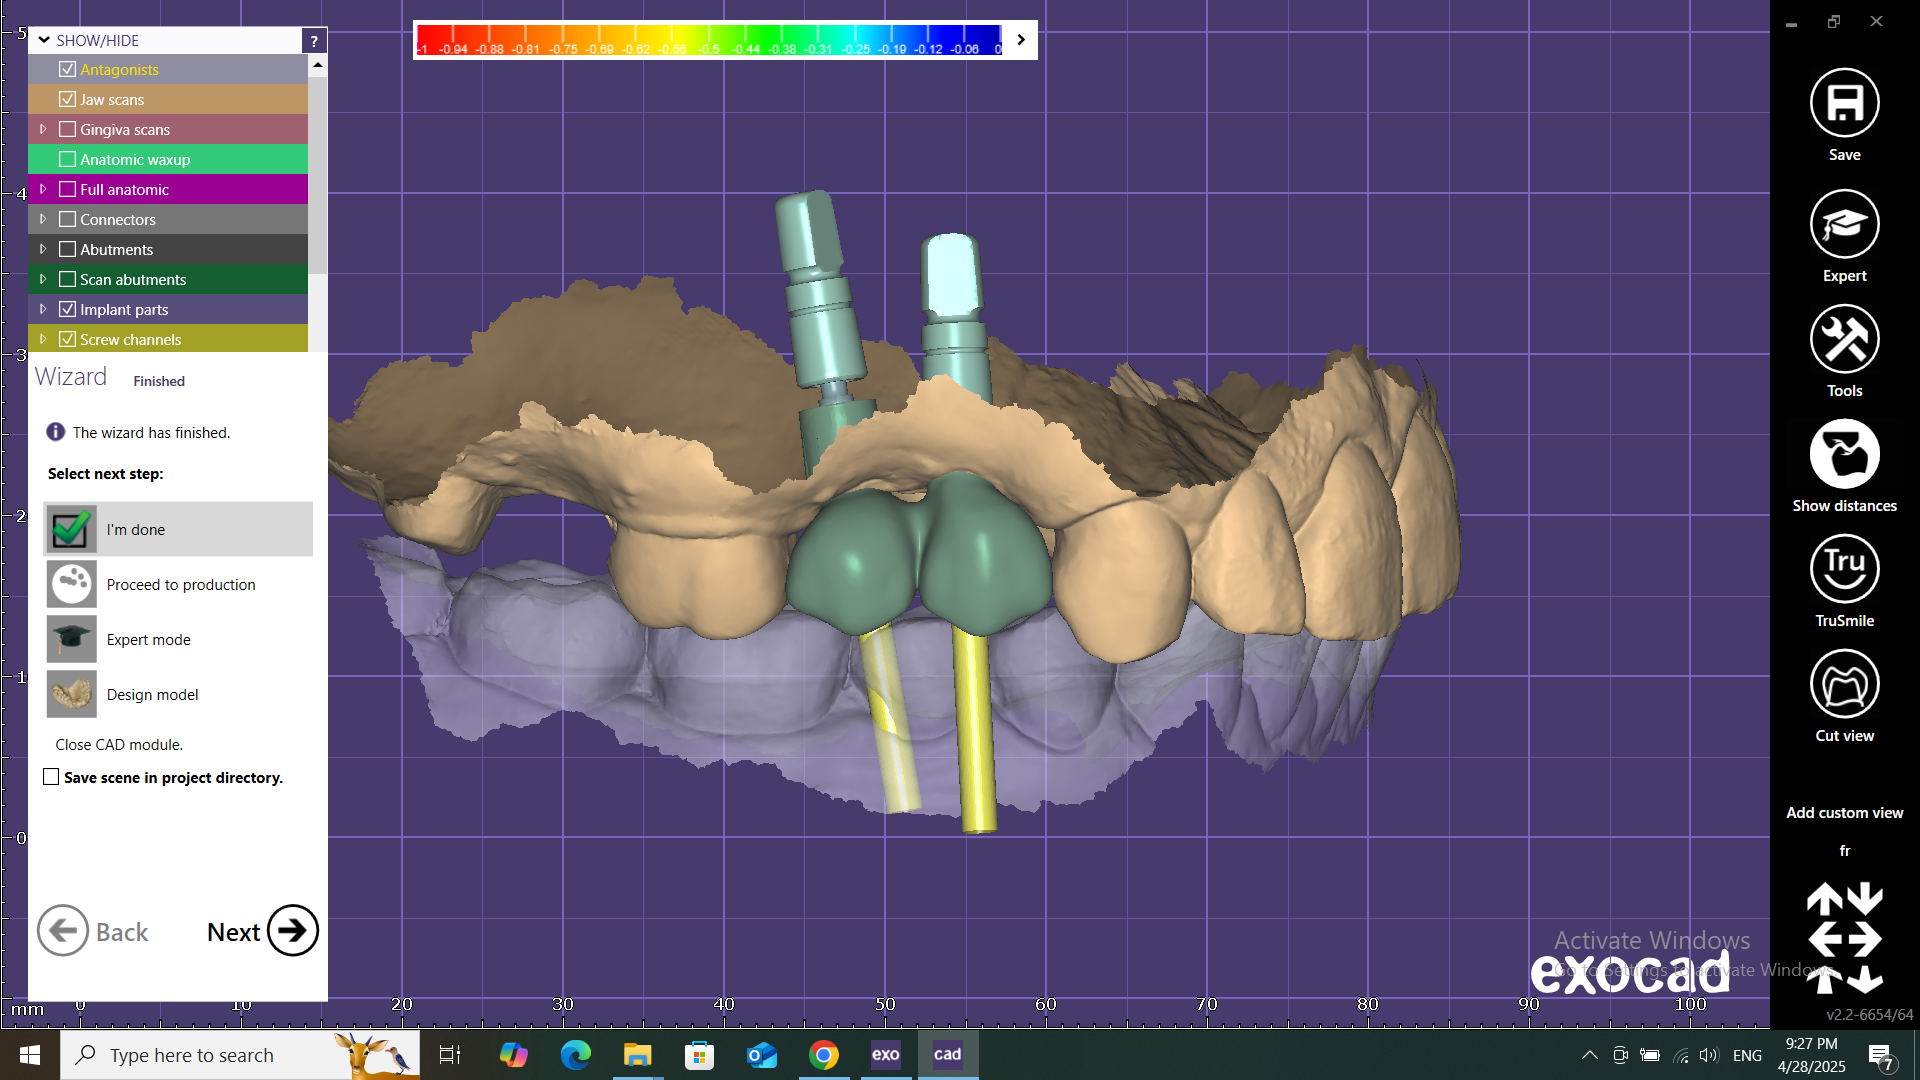Expand the Gingiva scans tree arrow

click(x=43, y=129)
